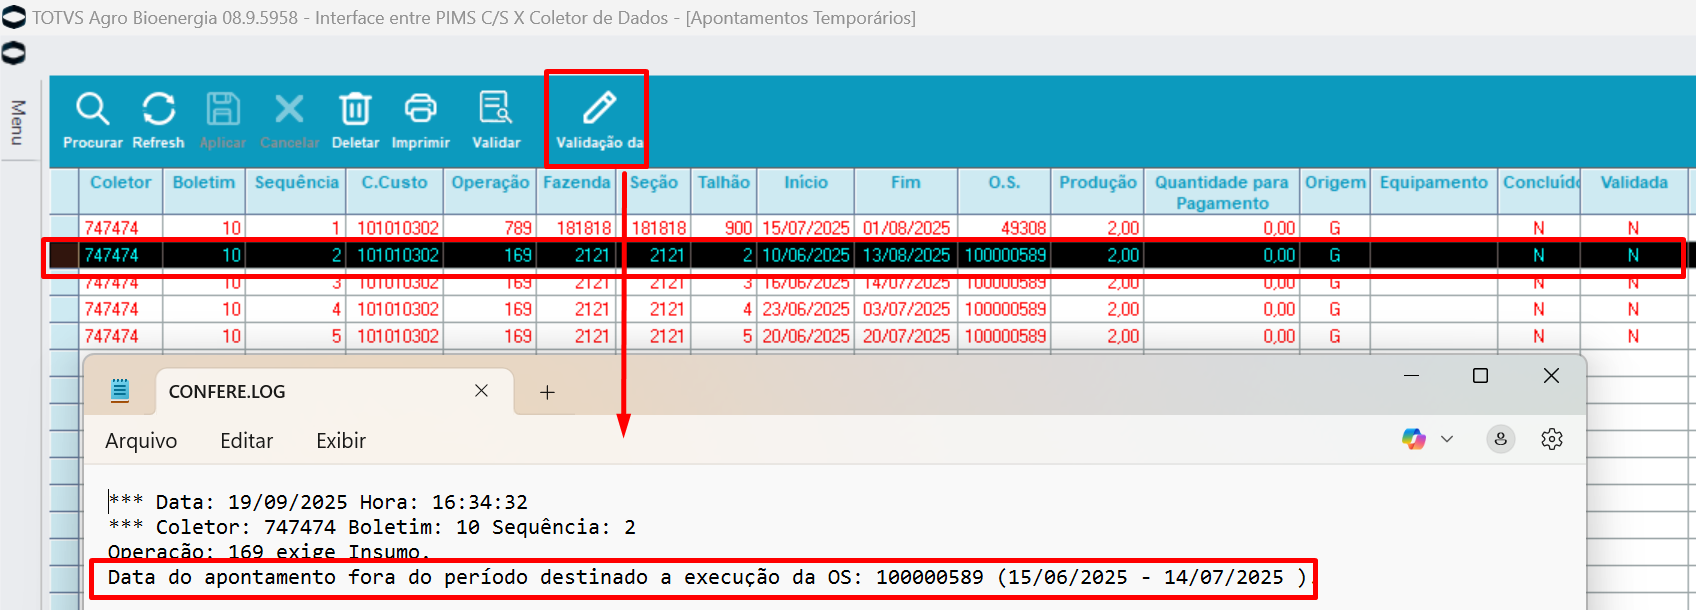Click the Validação da pencil icon
1696x610 pixels.
(599, 107)
